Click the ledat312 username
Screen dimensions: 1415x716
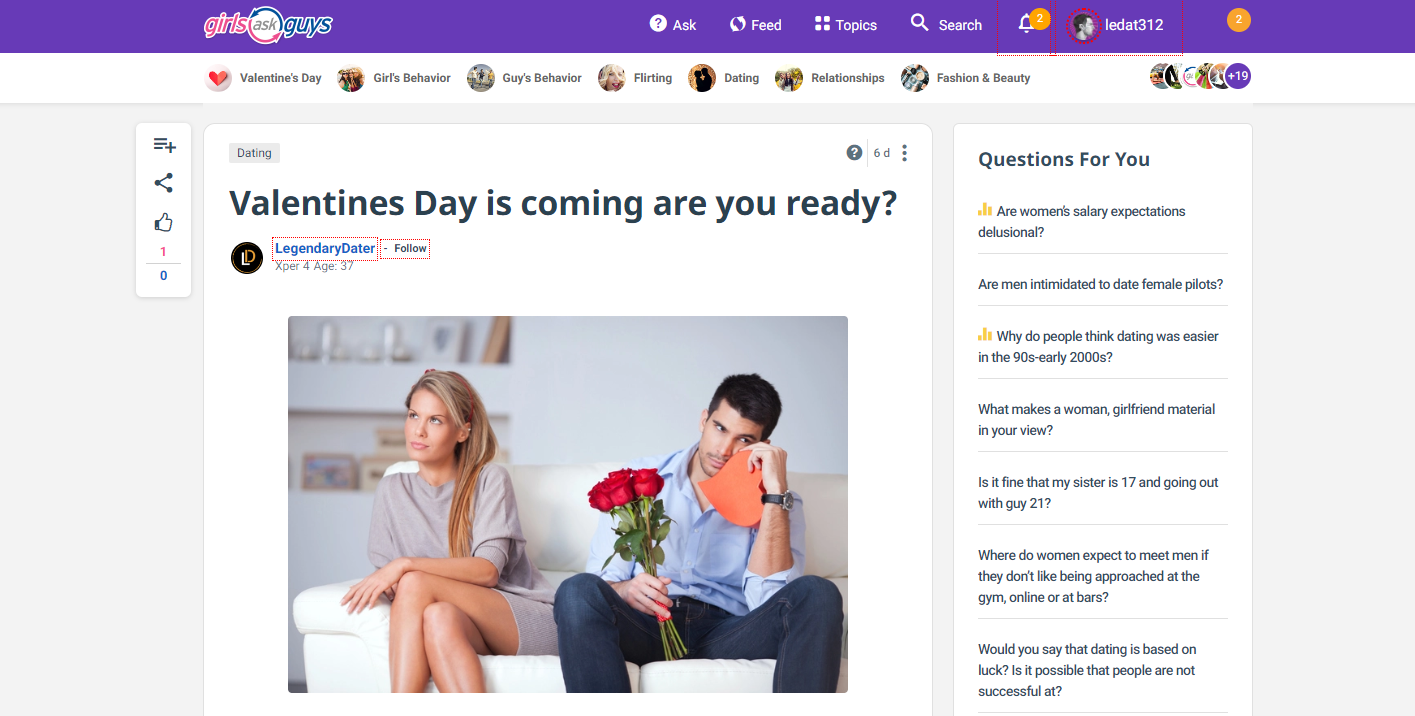(1134, 25)
